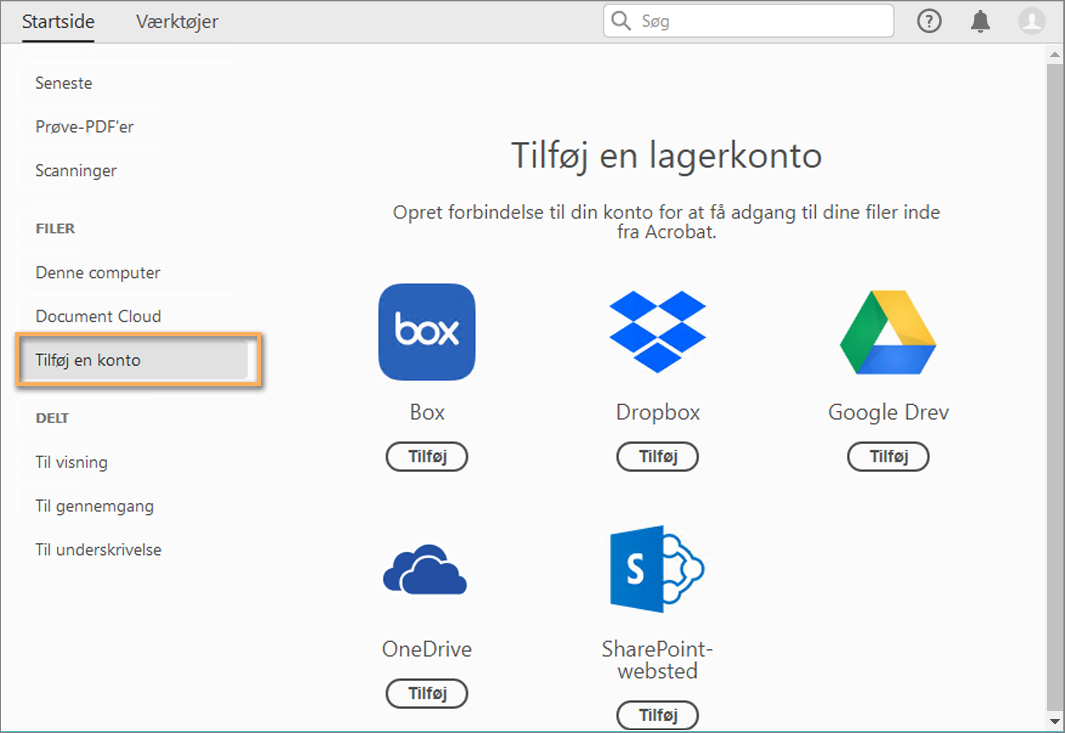Click the 'Google Drev' label text
This screenshot has height=733, width=1065.
coord(888,412)
